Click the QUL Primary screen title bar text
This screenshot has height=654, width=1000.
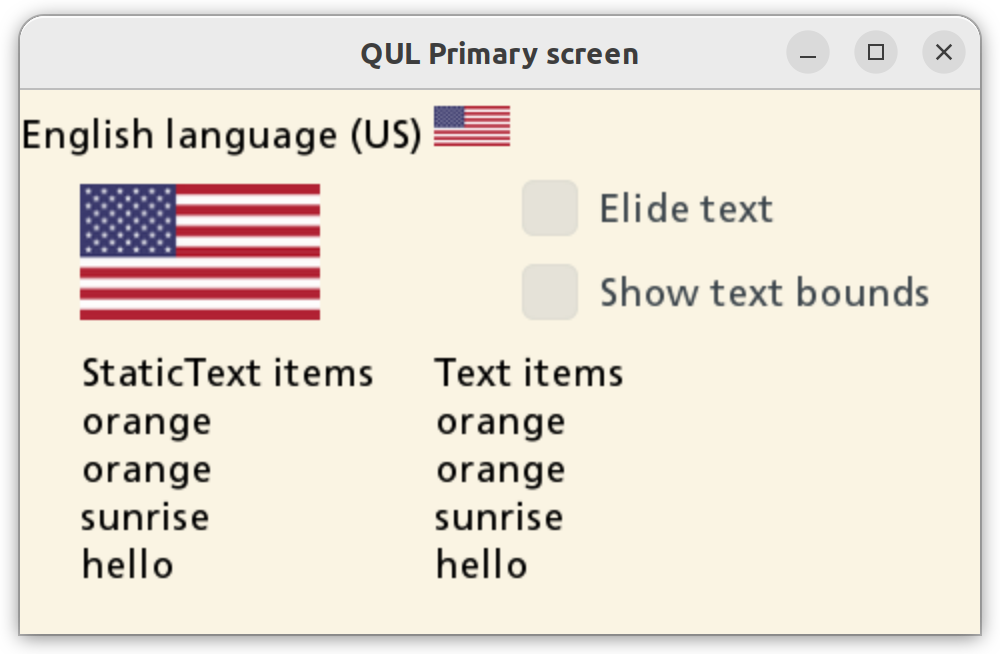click(499, 53)
